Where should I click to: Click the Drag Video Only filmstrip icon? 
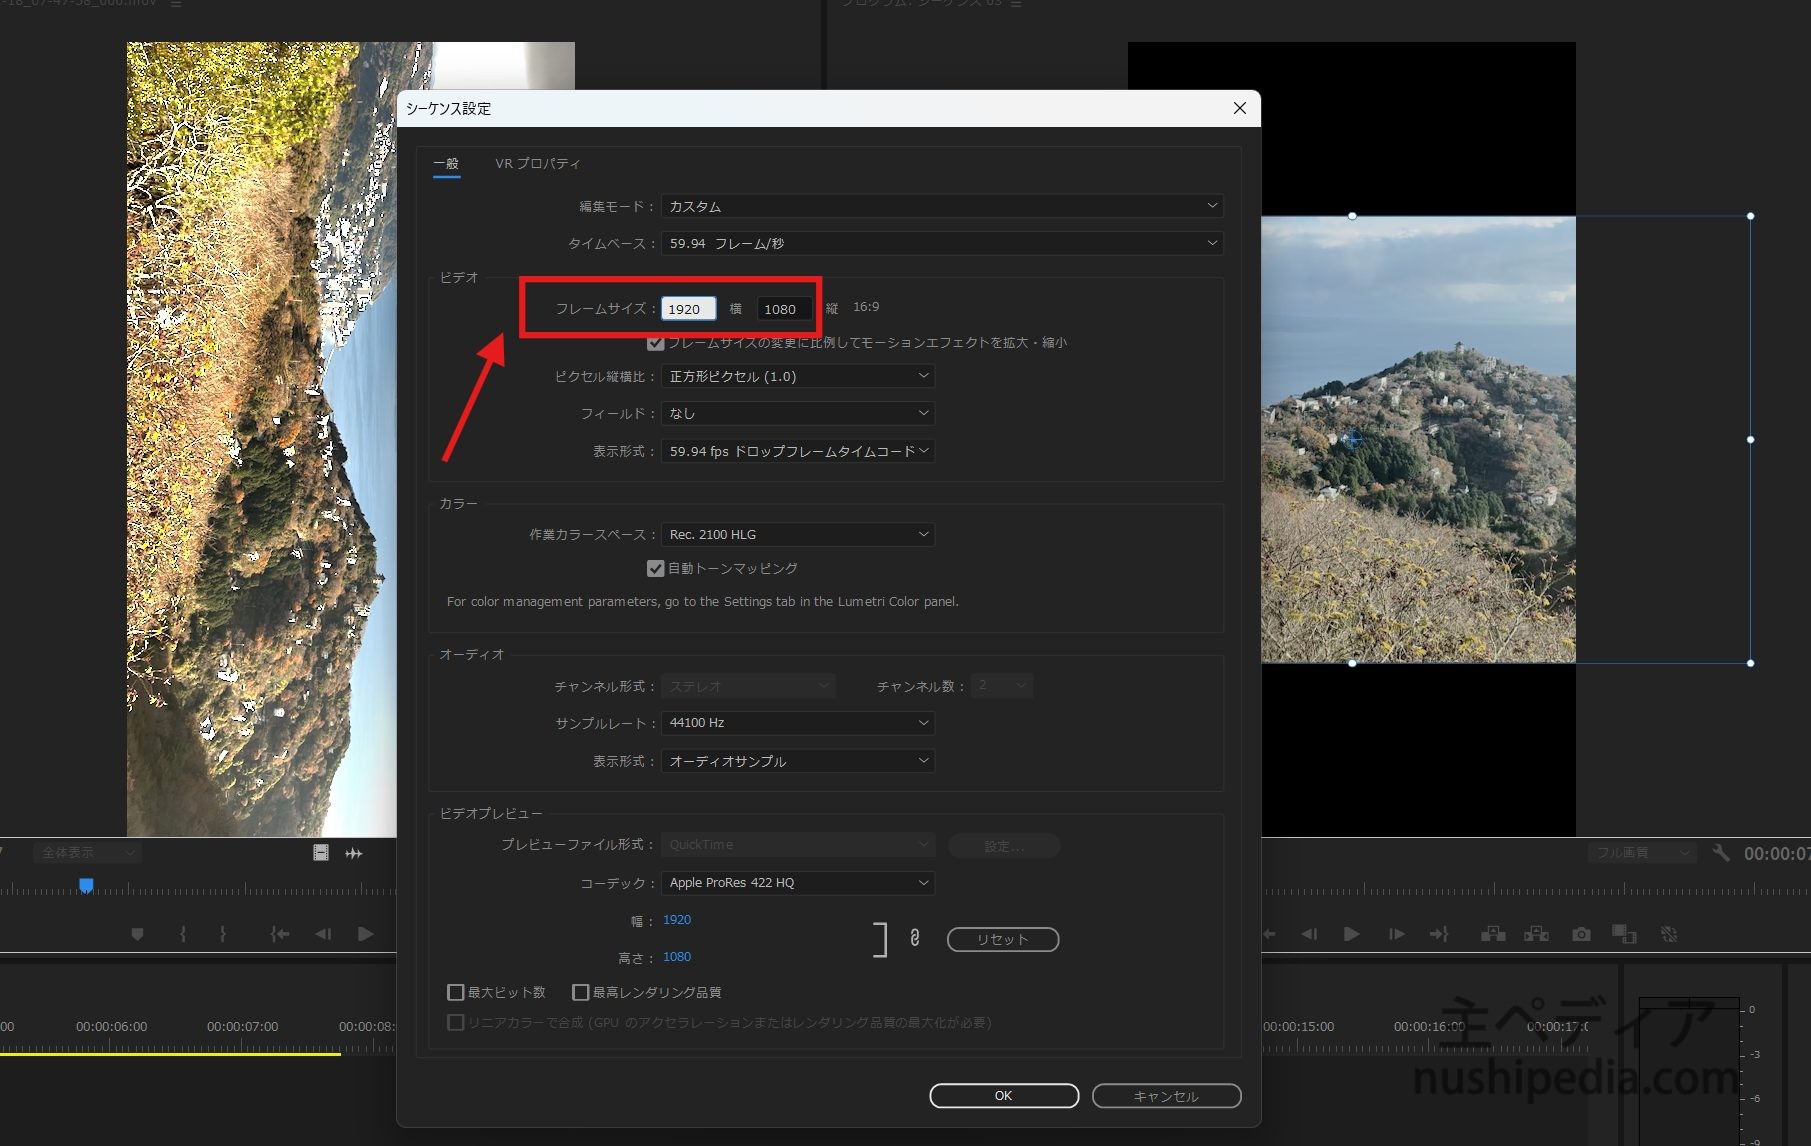coord(321,853)
